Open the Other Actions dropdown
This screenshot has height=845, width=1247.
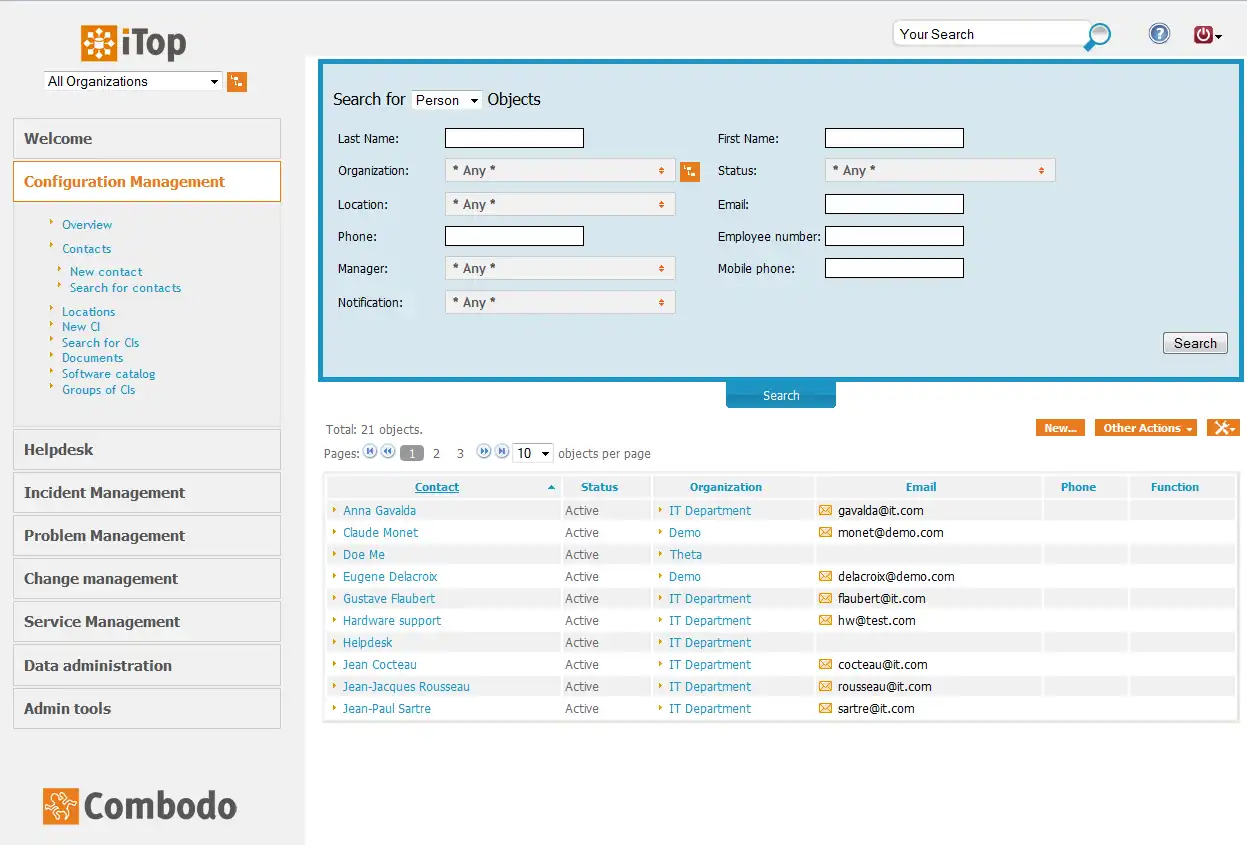pos(1145,427)
